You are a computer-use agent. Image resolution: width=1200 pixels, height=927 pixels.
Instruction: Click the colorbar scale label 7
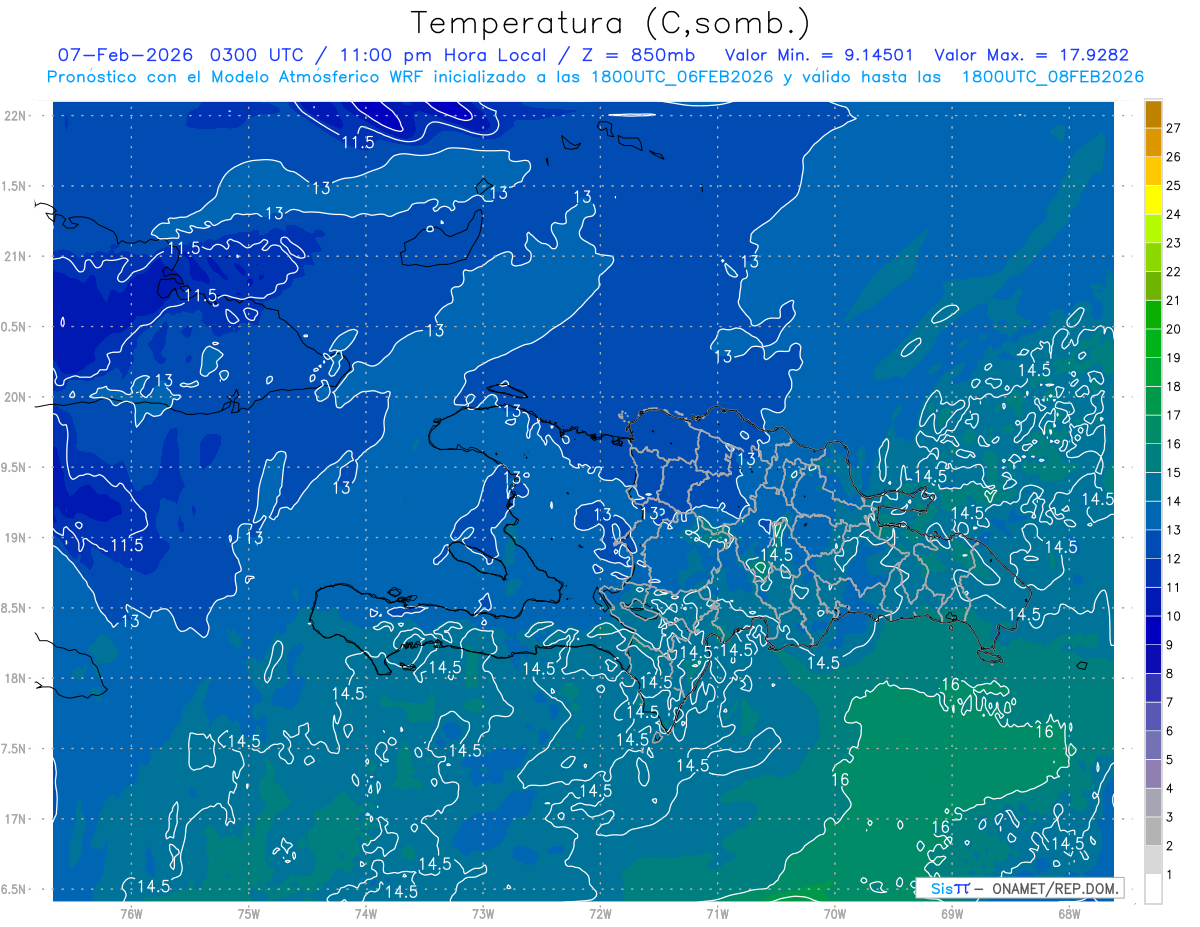pos(1170,702)
